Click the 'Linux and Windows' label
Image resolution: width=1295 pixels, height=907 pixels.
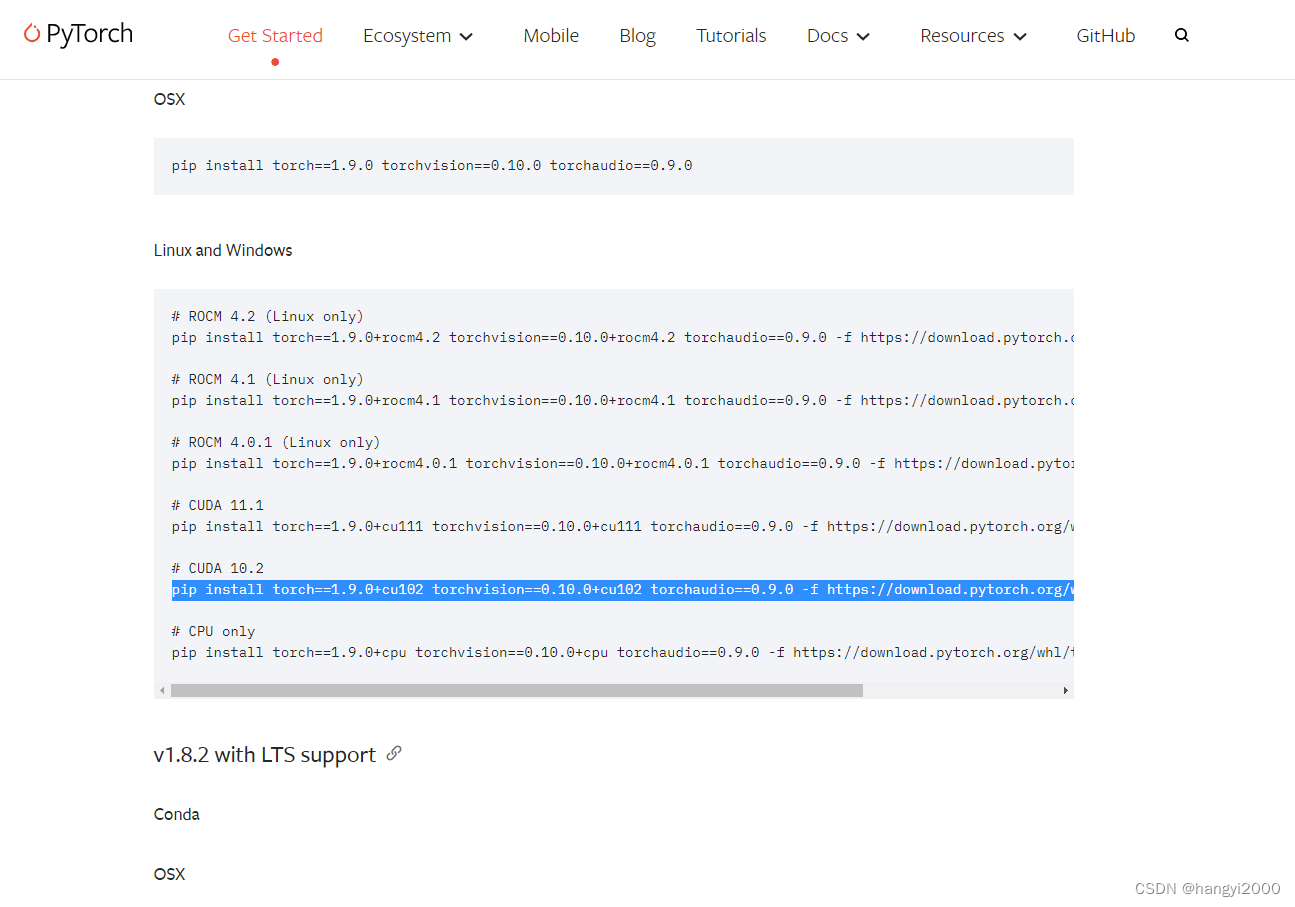tap(223, 250)
